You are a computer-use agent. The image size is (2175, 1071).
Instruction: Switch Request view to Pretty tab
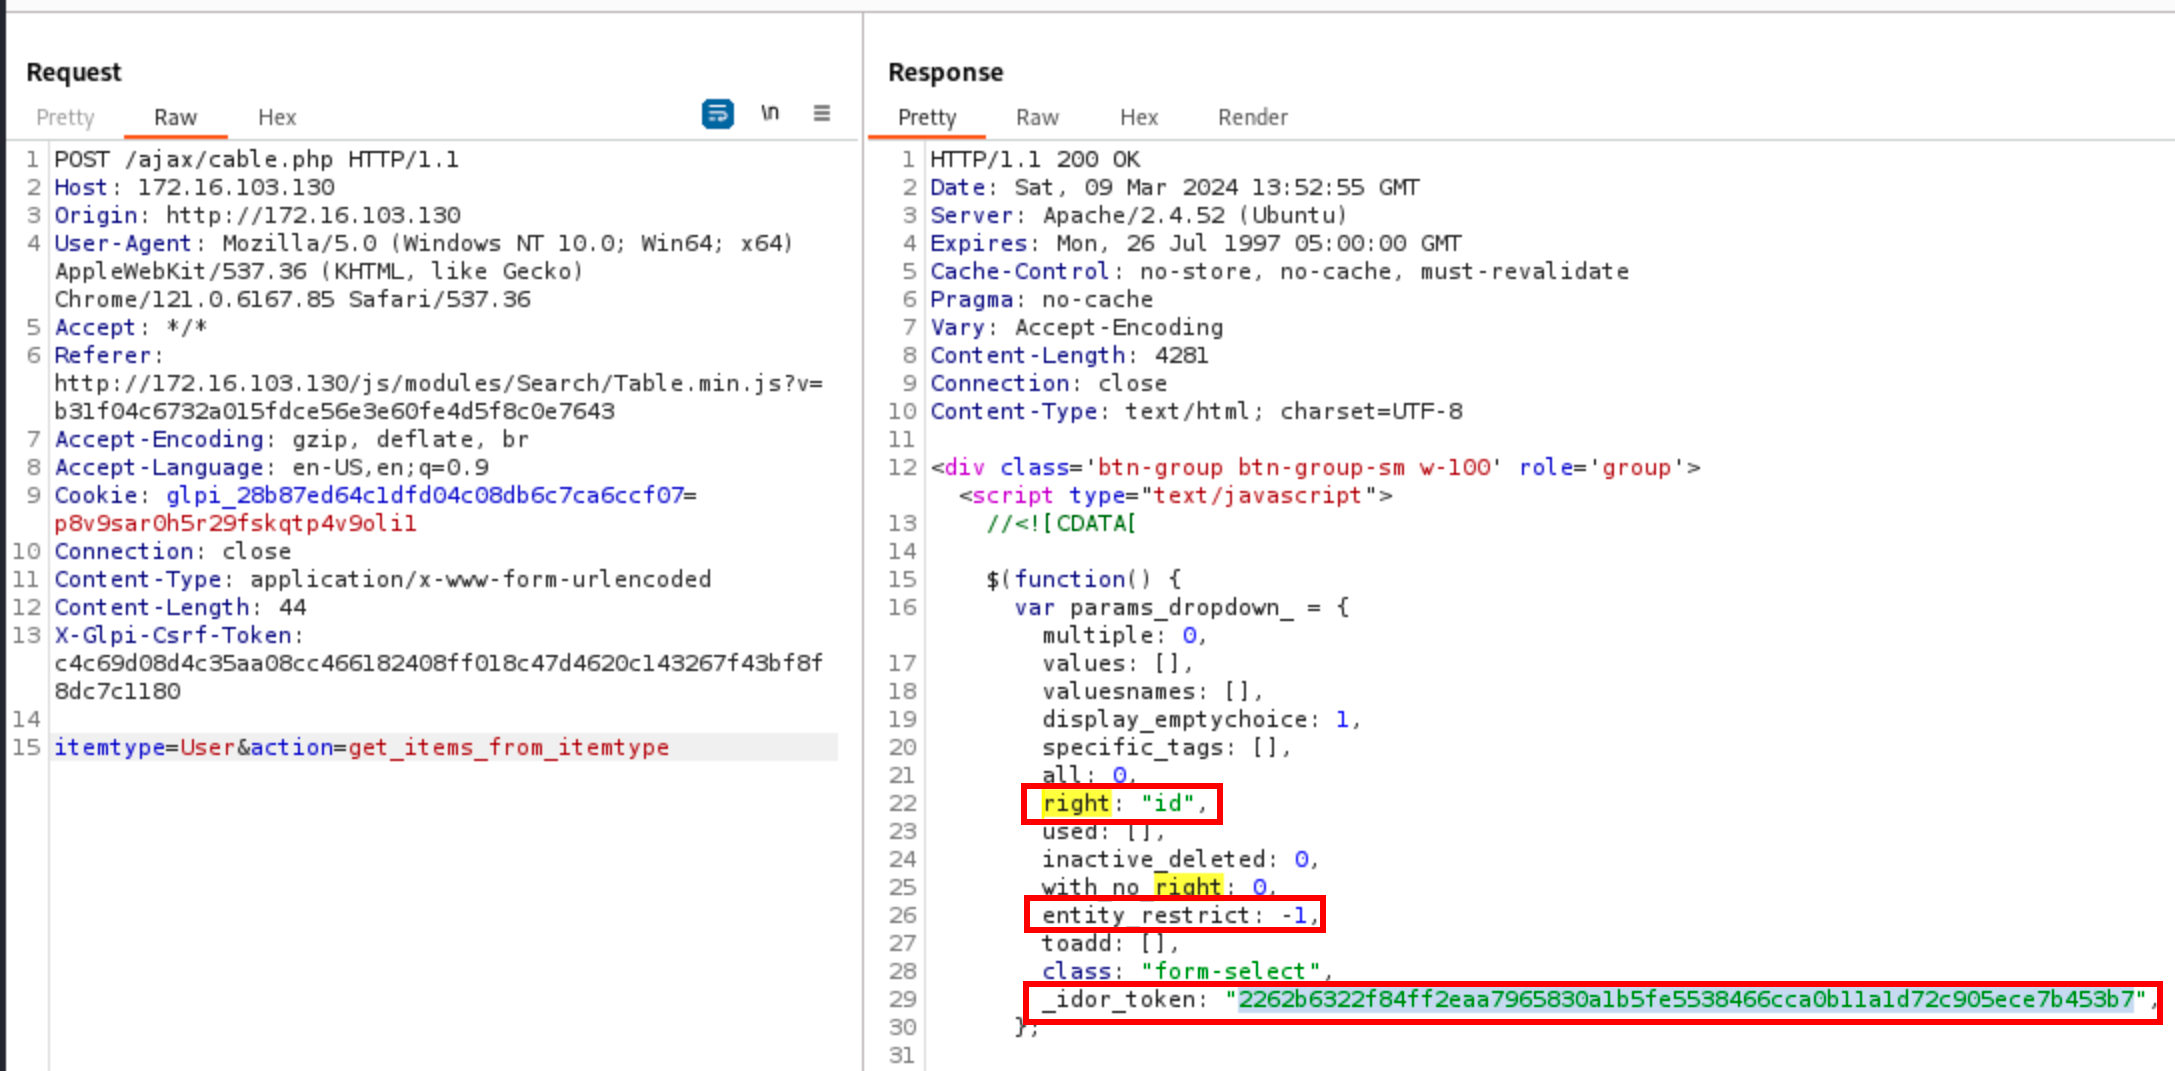(x=65, y=117)
